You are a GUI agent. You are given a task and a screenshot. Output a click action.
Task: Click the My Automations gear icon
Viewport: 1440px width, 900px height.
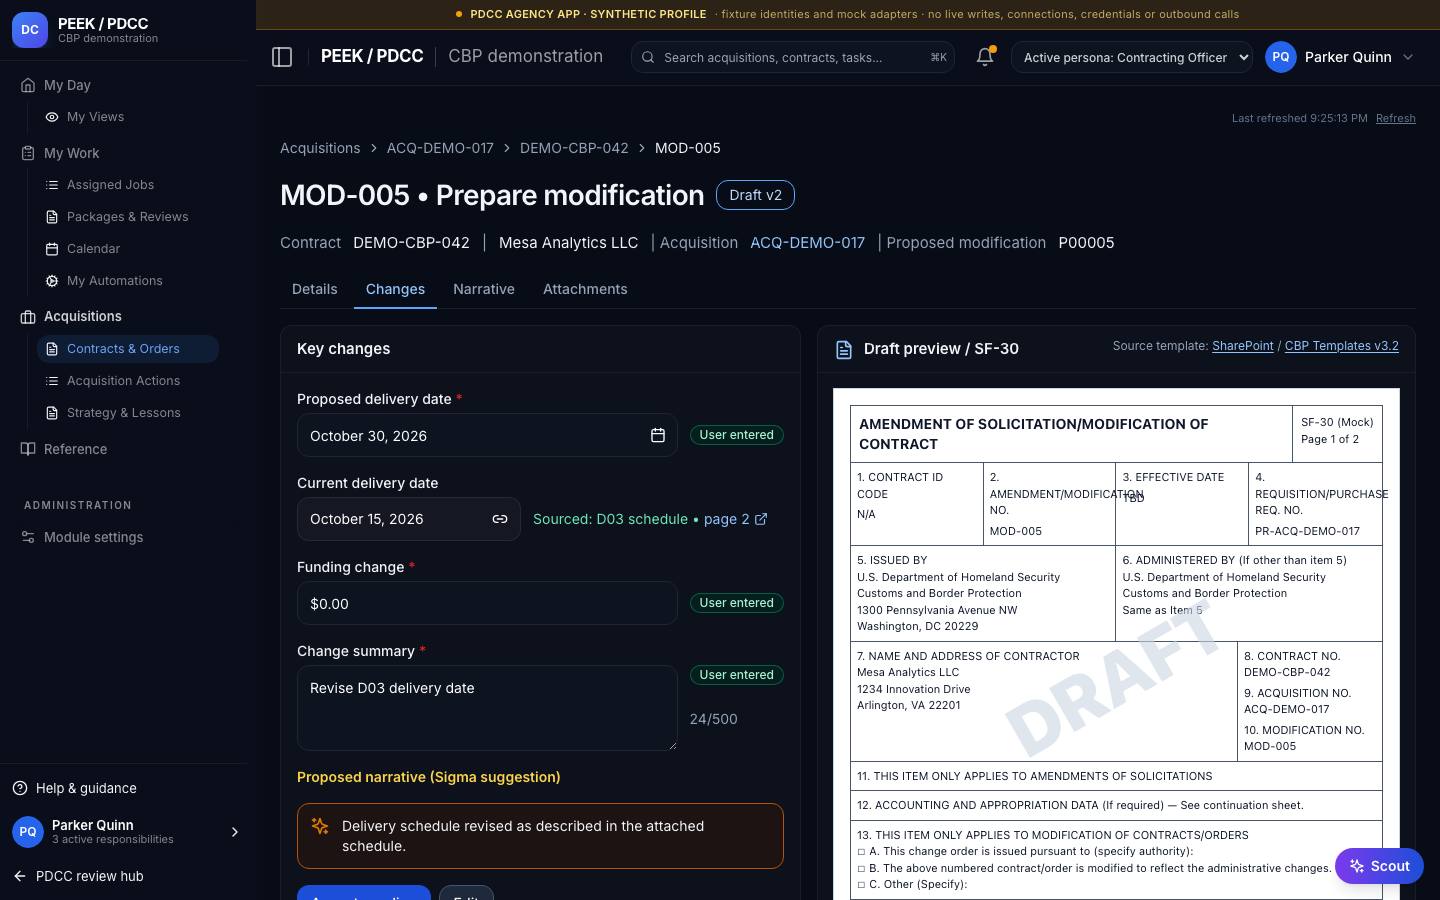point(52,281)
